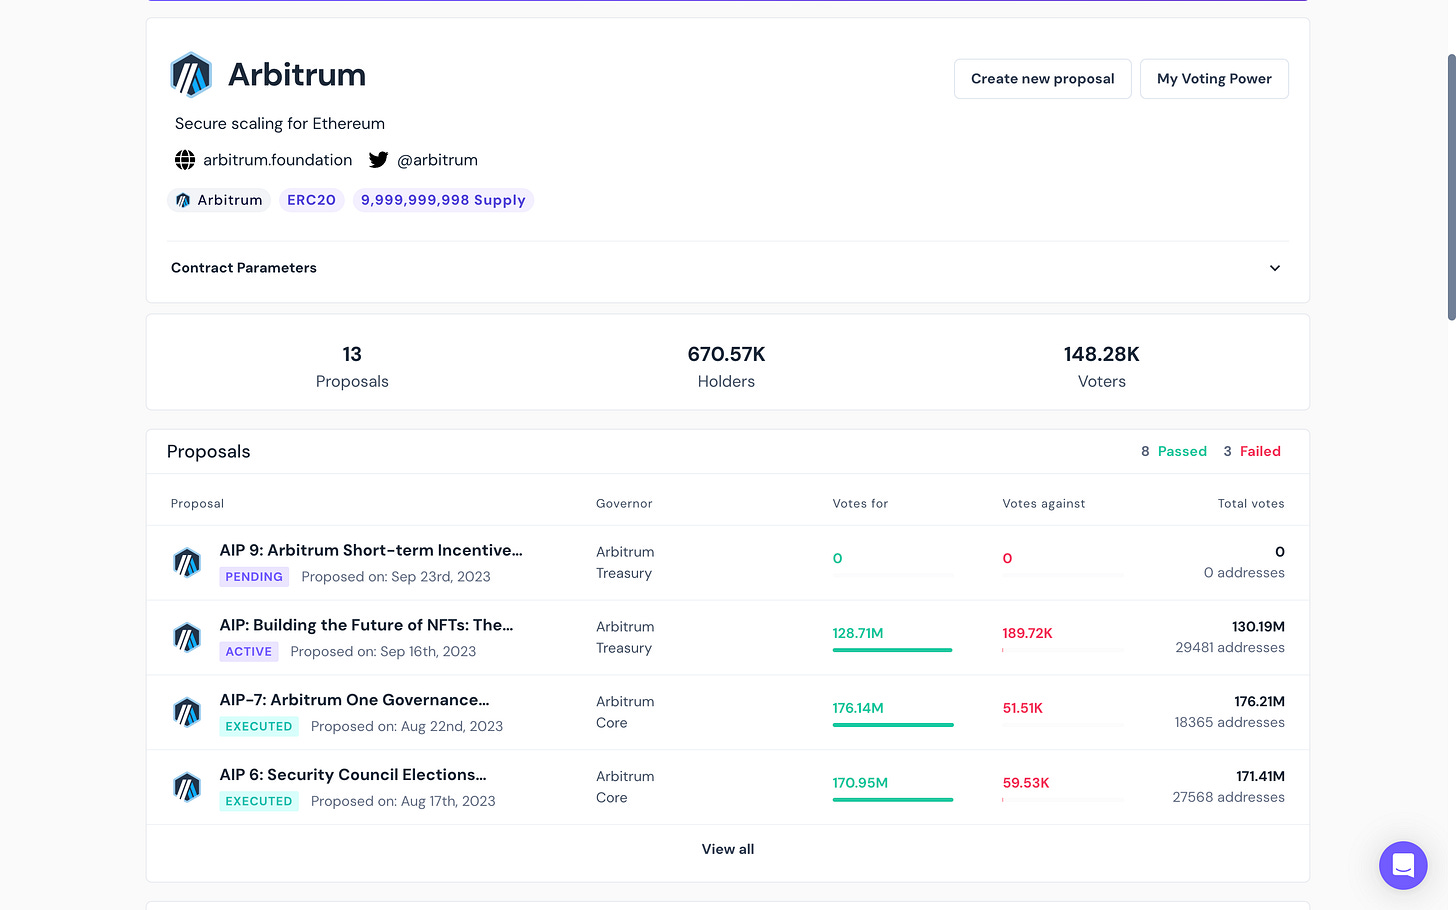Click the 189.72K votes against value
The width and height of the screenshot is (1456, 910).
1027,633
